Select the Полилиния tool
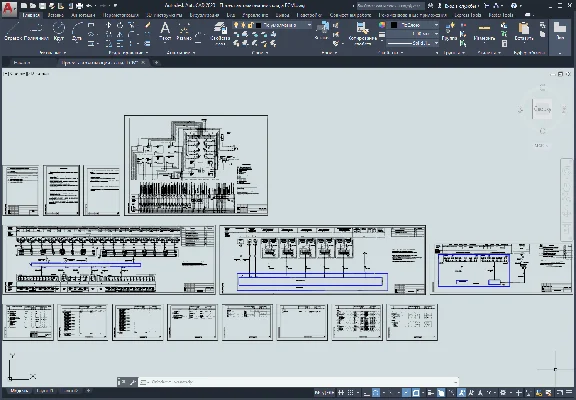 [36, 32]
